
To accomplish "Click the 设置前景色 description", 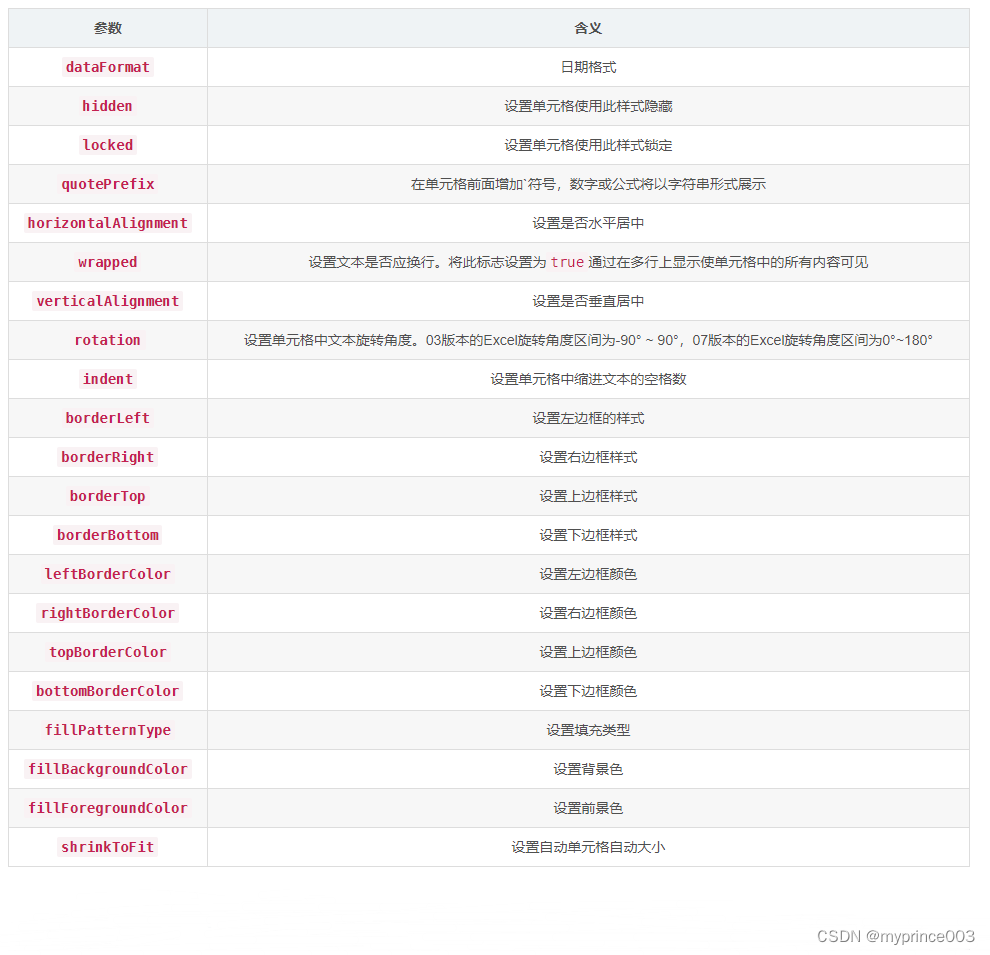I will (x=588, y=808).
